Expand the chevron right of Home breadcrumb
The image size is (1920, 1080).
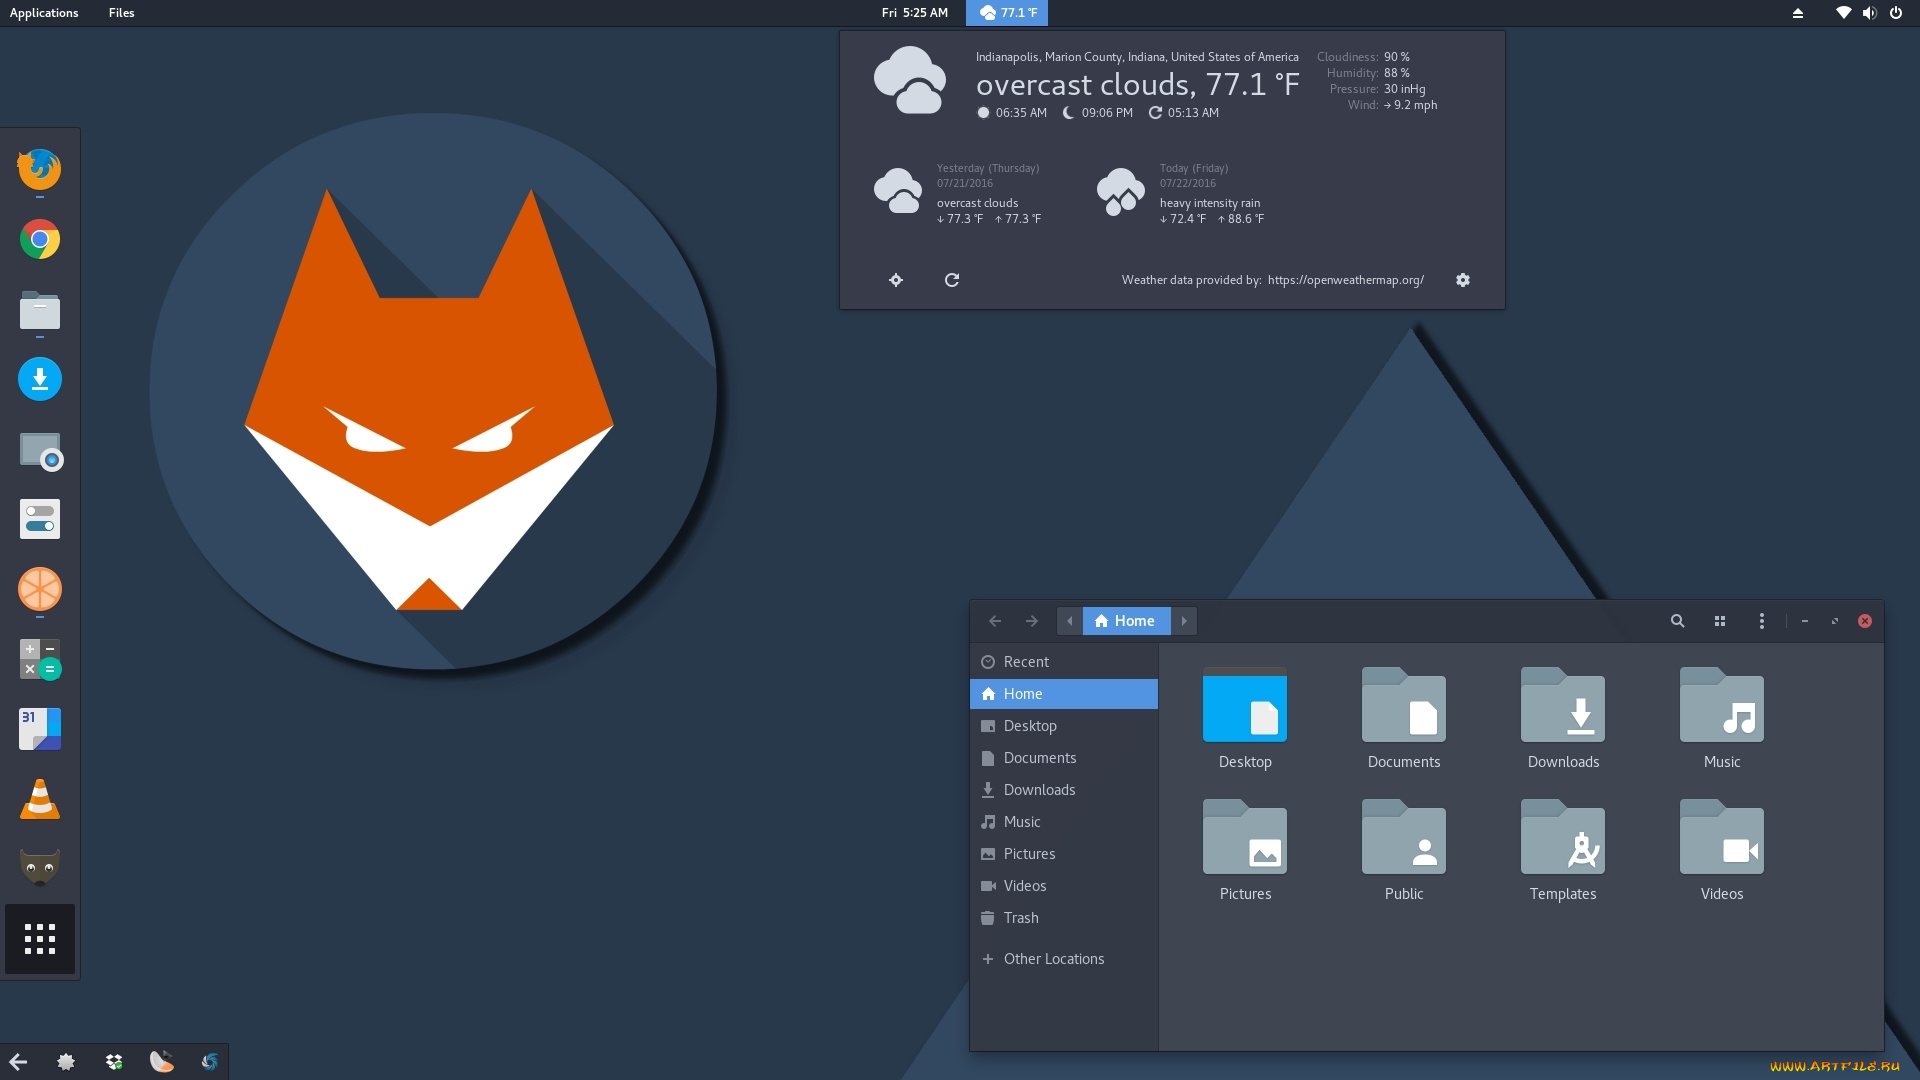click(x=1184, y=621)
